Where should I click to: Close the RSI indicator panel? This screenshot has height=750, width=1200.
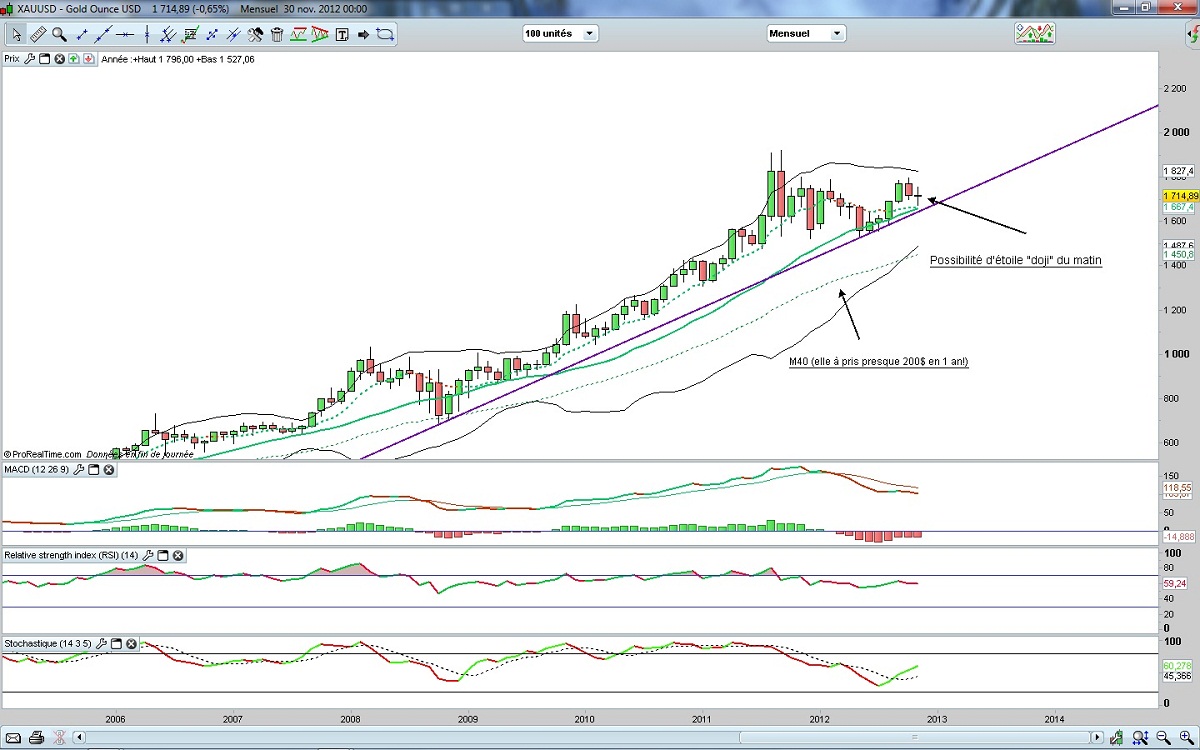pos(177,555)
